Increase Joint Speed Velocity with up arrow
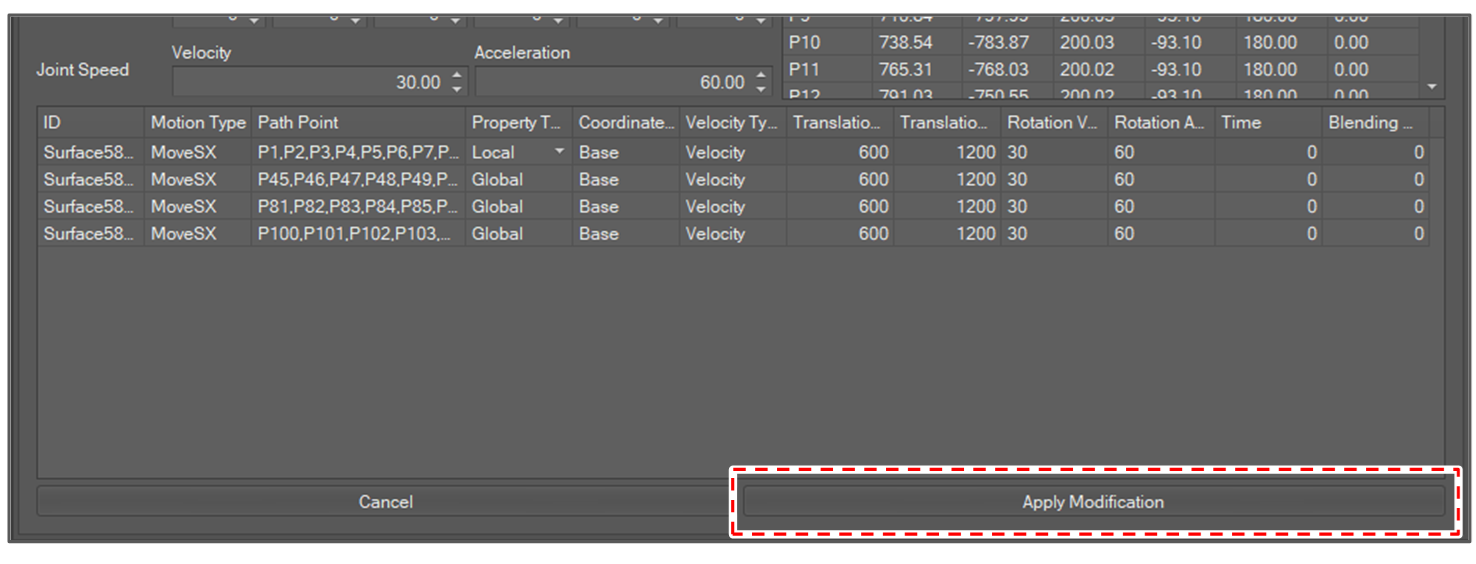The width and height of the screenshot is (1476, 564). click(x=457, y=76)
